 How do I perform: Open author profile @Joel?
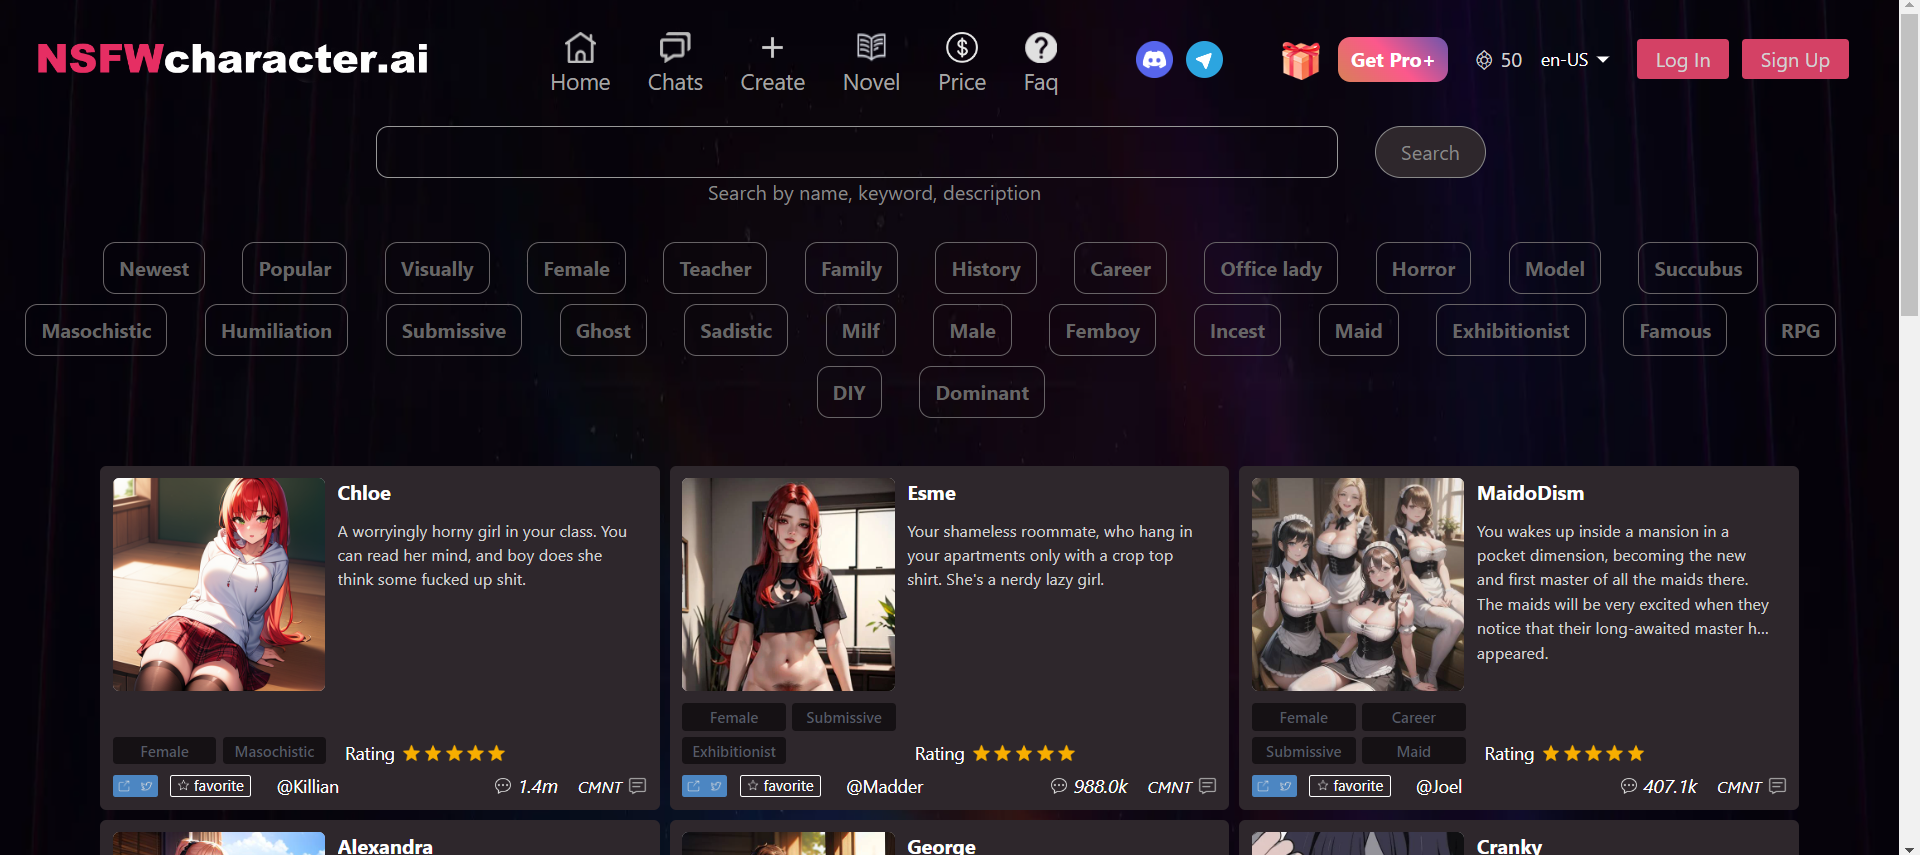tap(1439, 787)
